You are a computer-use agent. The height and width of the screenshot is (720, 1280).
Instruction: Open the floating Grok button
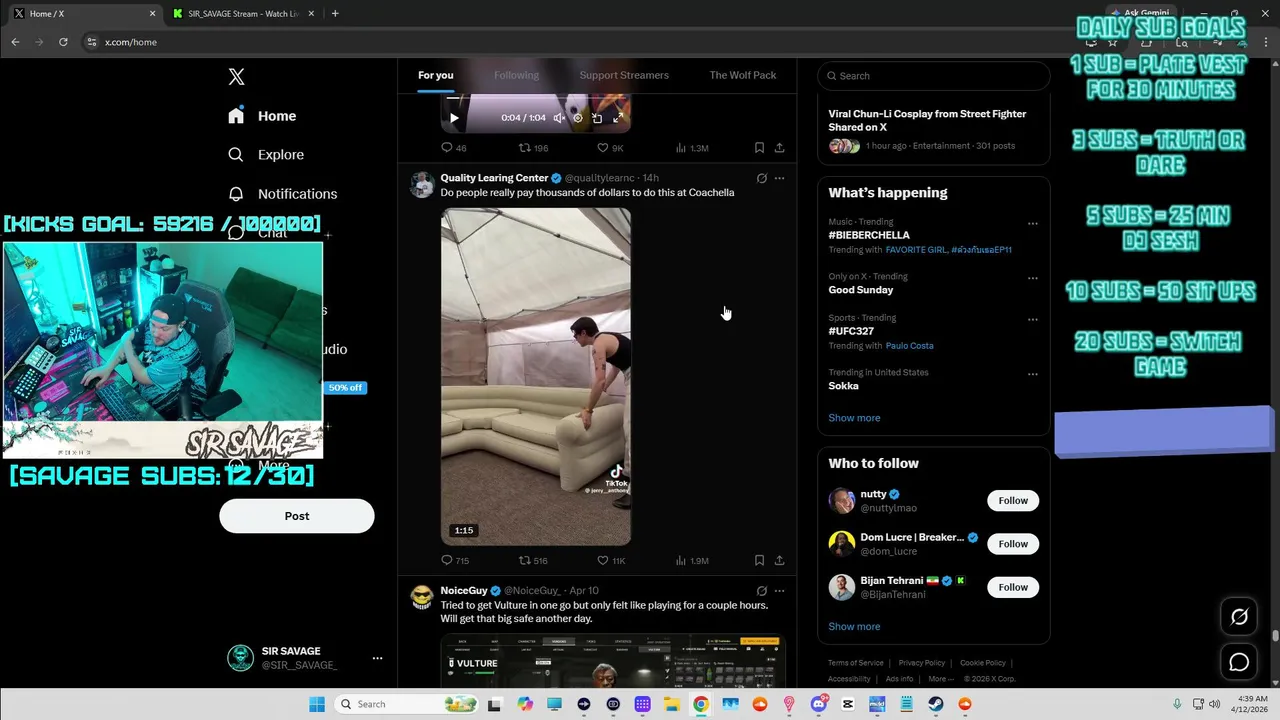1239,617
